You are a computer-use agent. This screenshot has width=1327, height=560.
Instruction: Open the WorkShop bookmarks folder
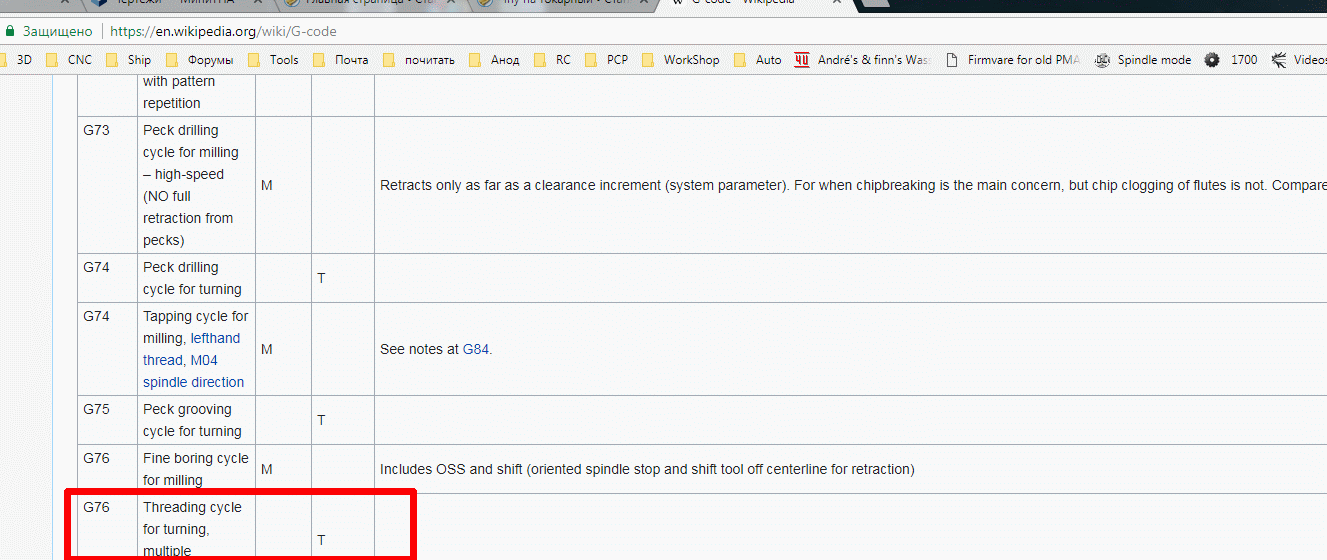click(680, 60)
